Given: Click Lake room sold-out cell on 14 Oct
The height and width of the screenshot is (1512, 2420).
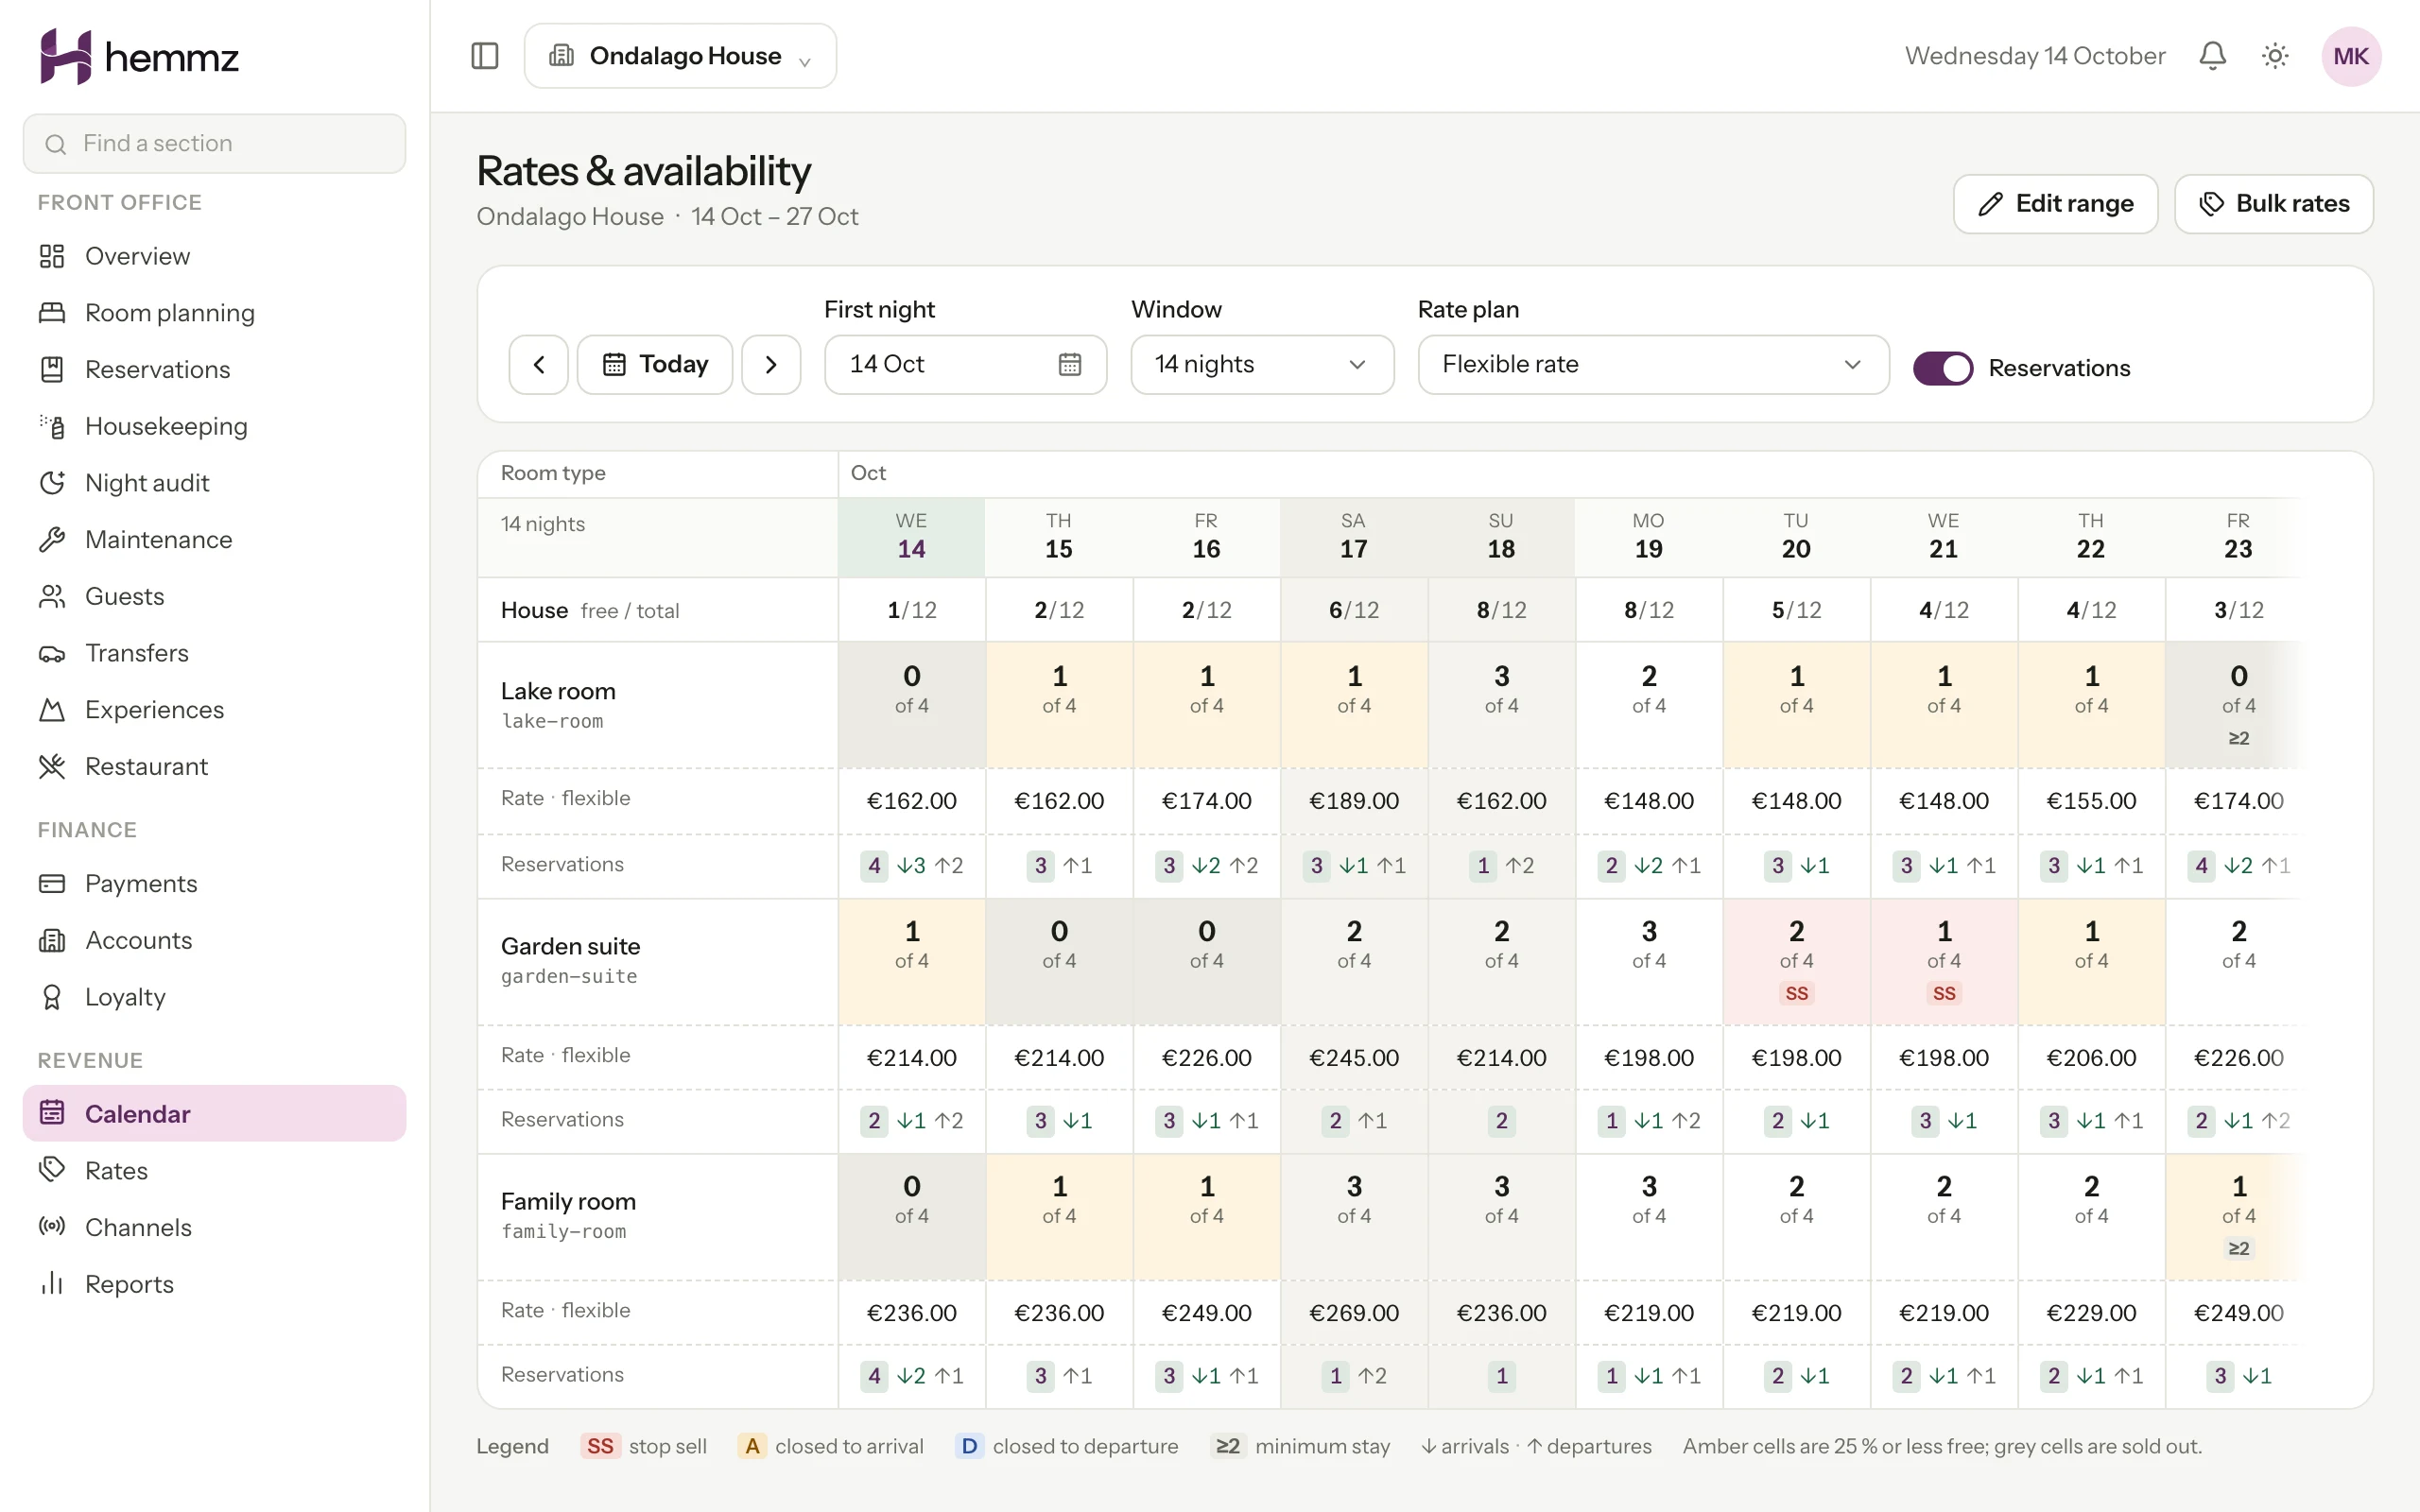Looking at the screenshot, I should [x=911, y=705].
